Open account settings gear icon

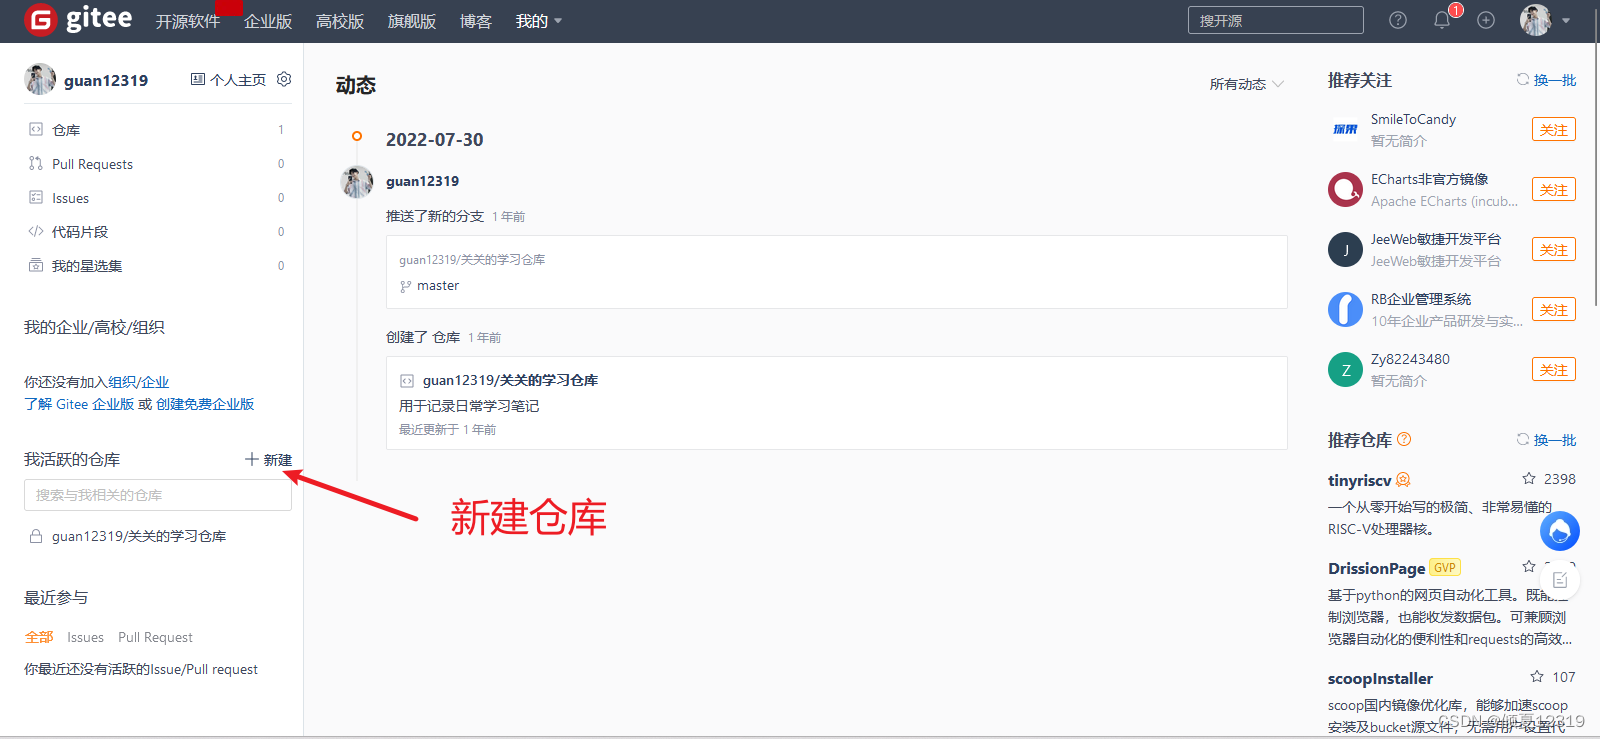pos(284,79)
